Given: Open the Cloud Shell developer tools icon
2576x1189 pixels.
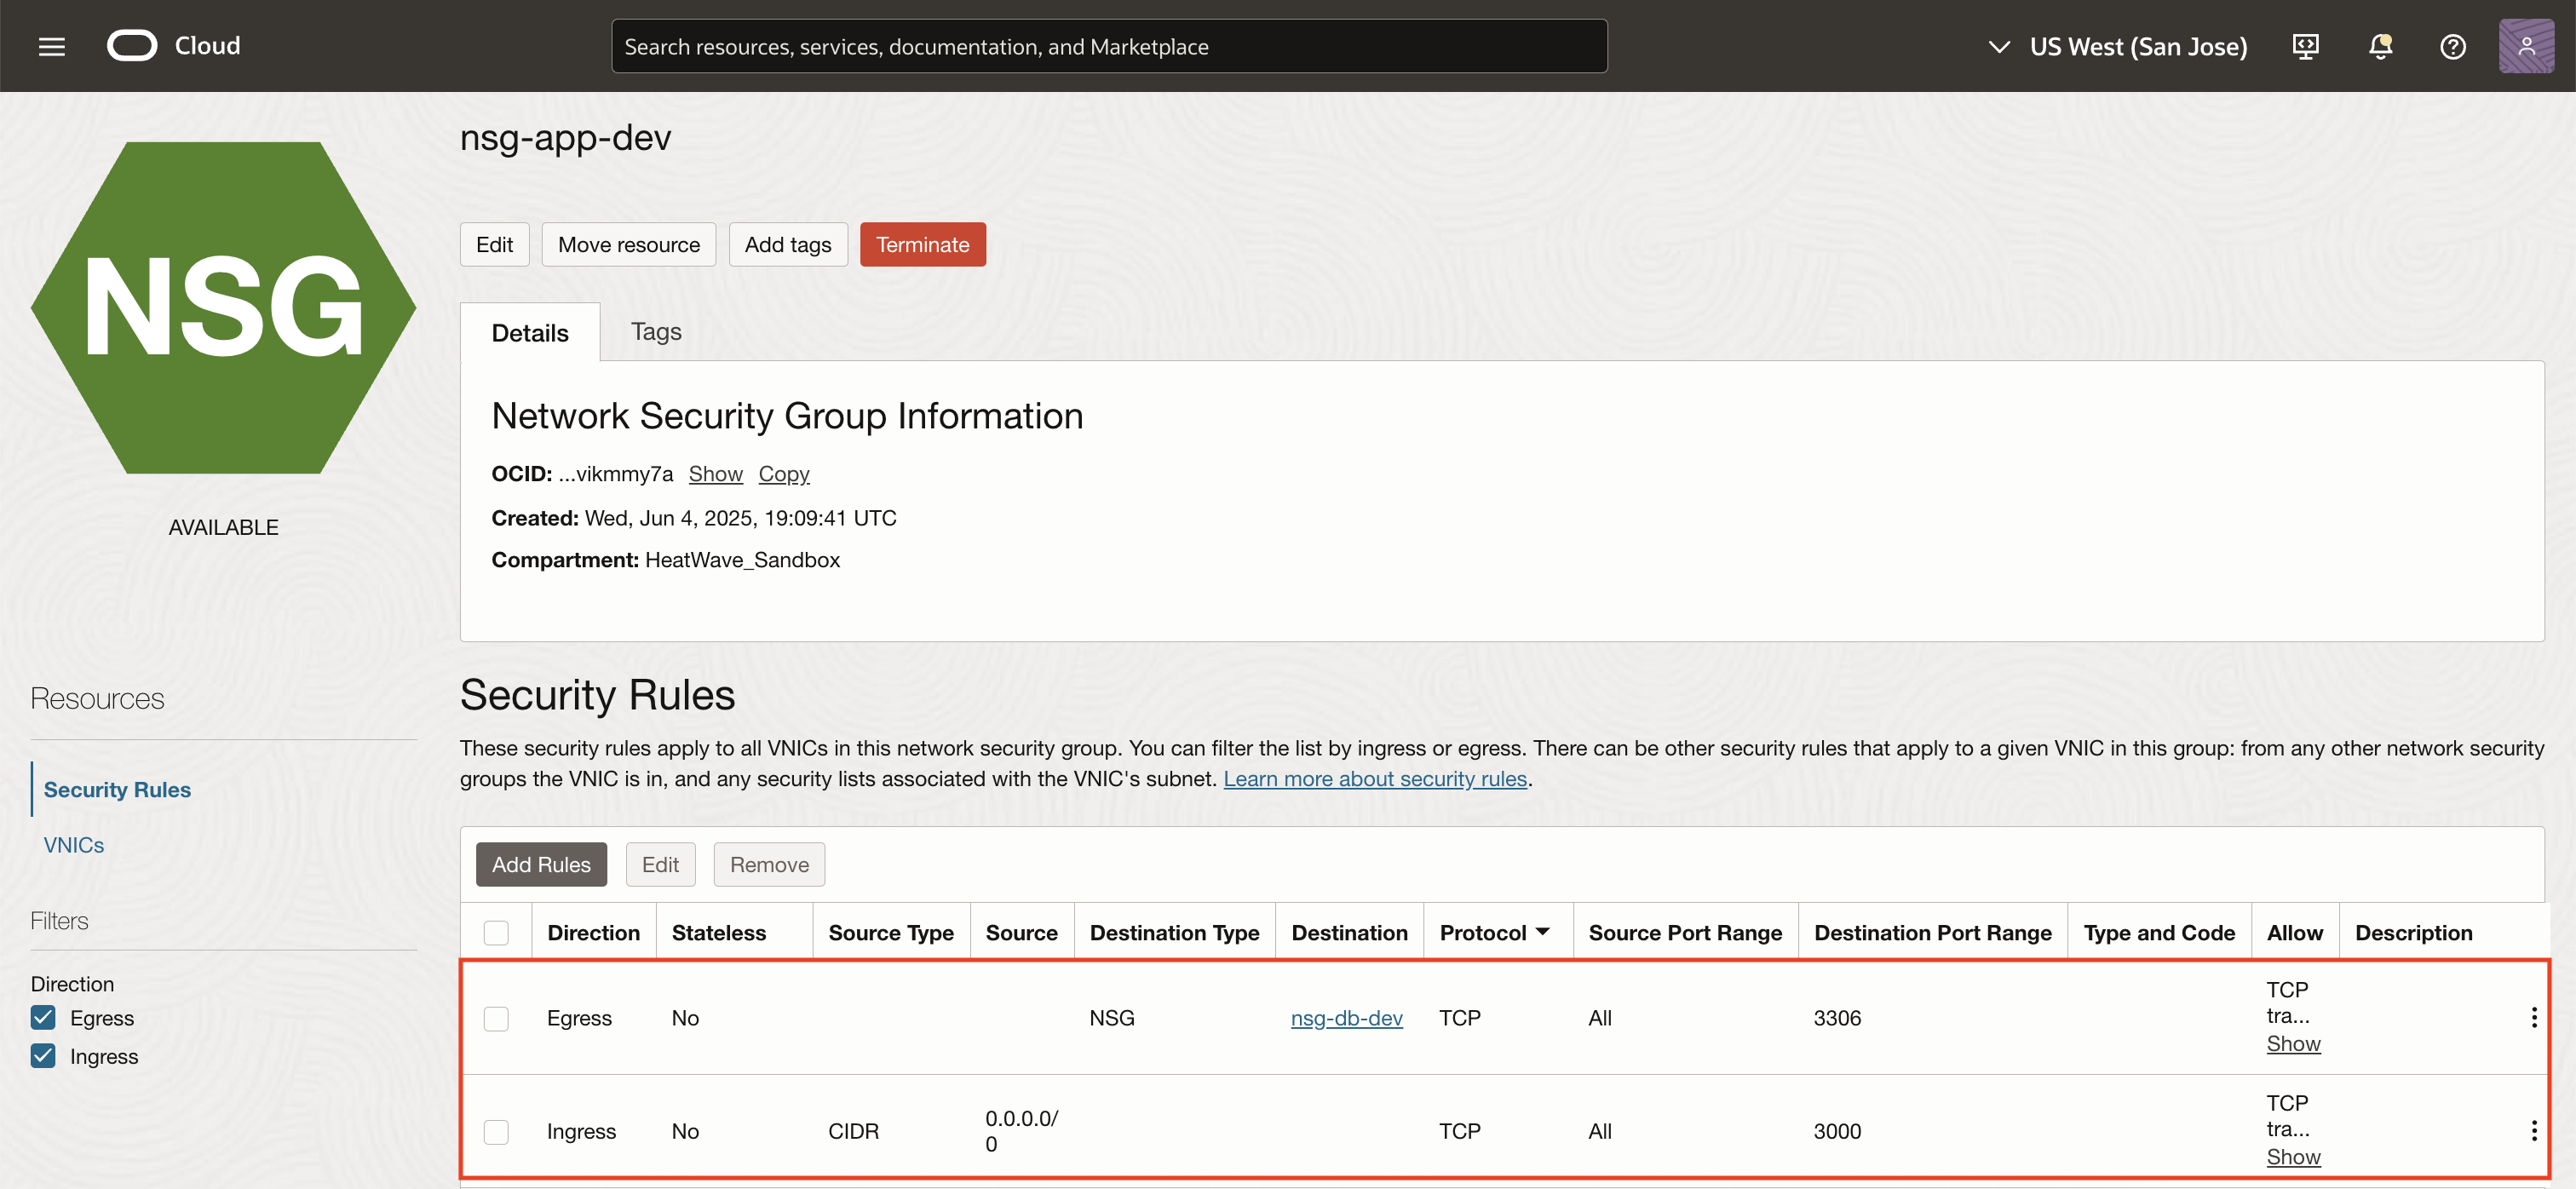Looking at the screenshot, I should tap(2305, 46).
